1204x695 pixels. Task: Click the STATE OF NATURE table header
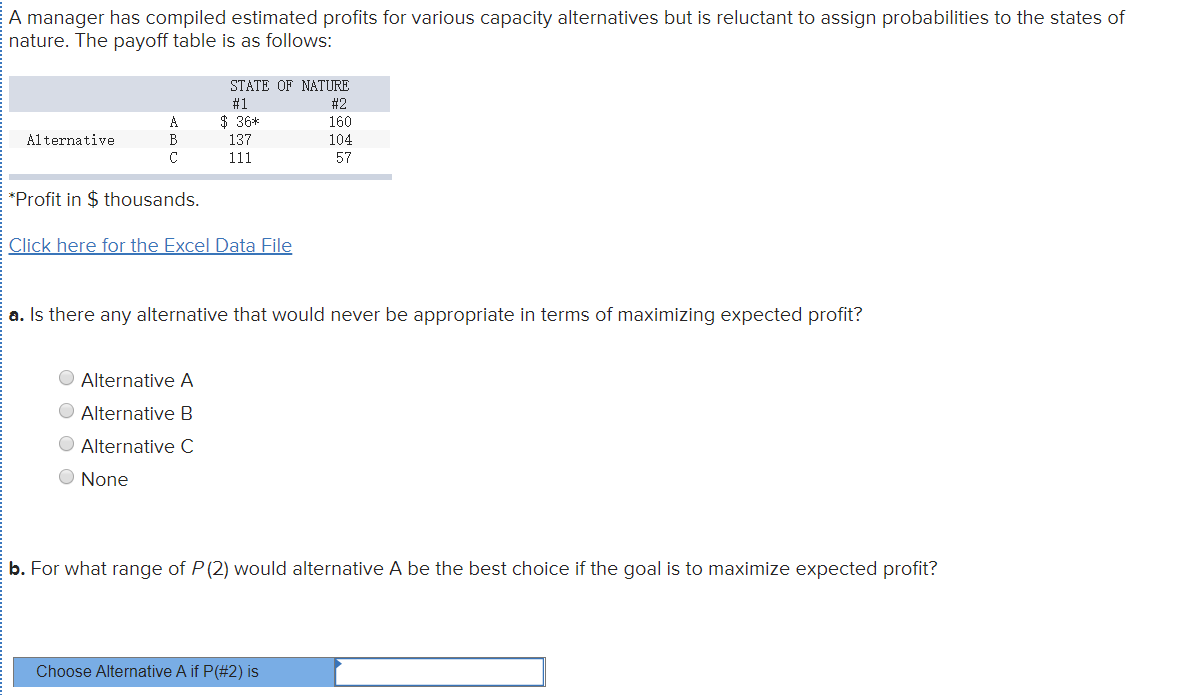click(290, 85)
